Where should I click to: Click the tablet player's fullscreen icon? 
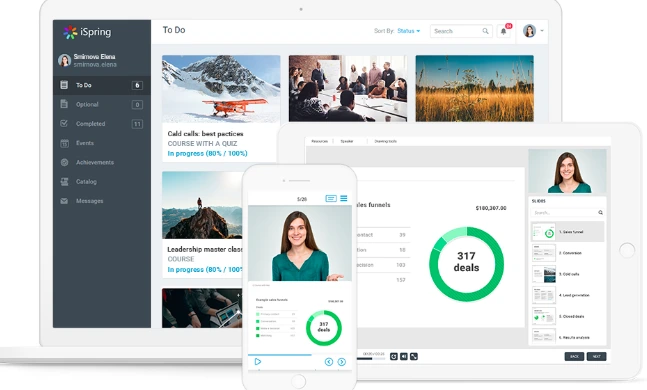click(x=414, y=356)
